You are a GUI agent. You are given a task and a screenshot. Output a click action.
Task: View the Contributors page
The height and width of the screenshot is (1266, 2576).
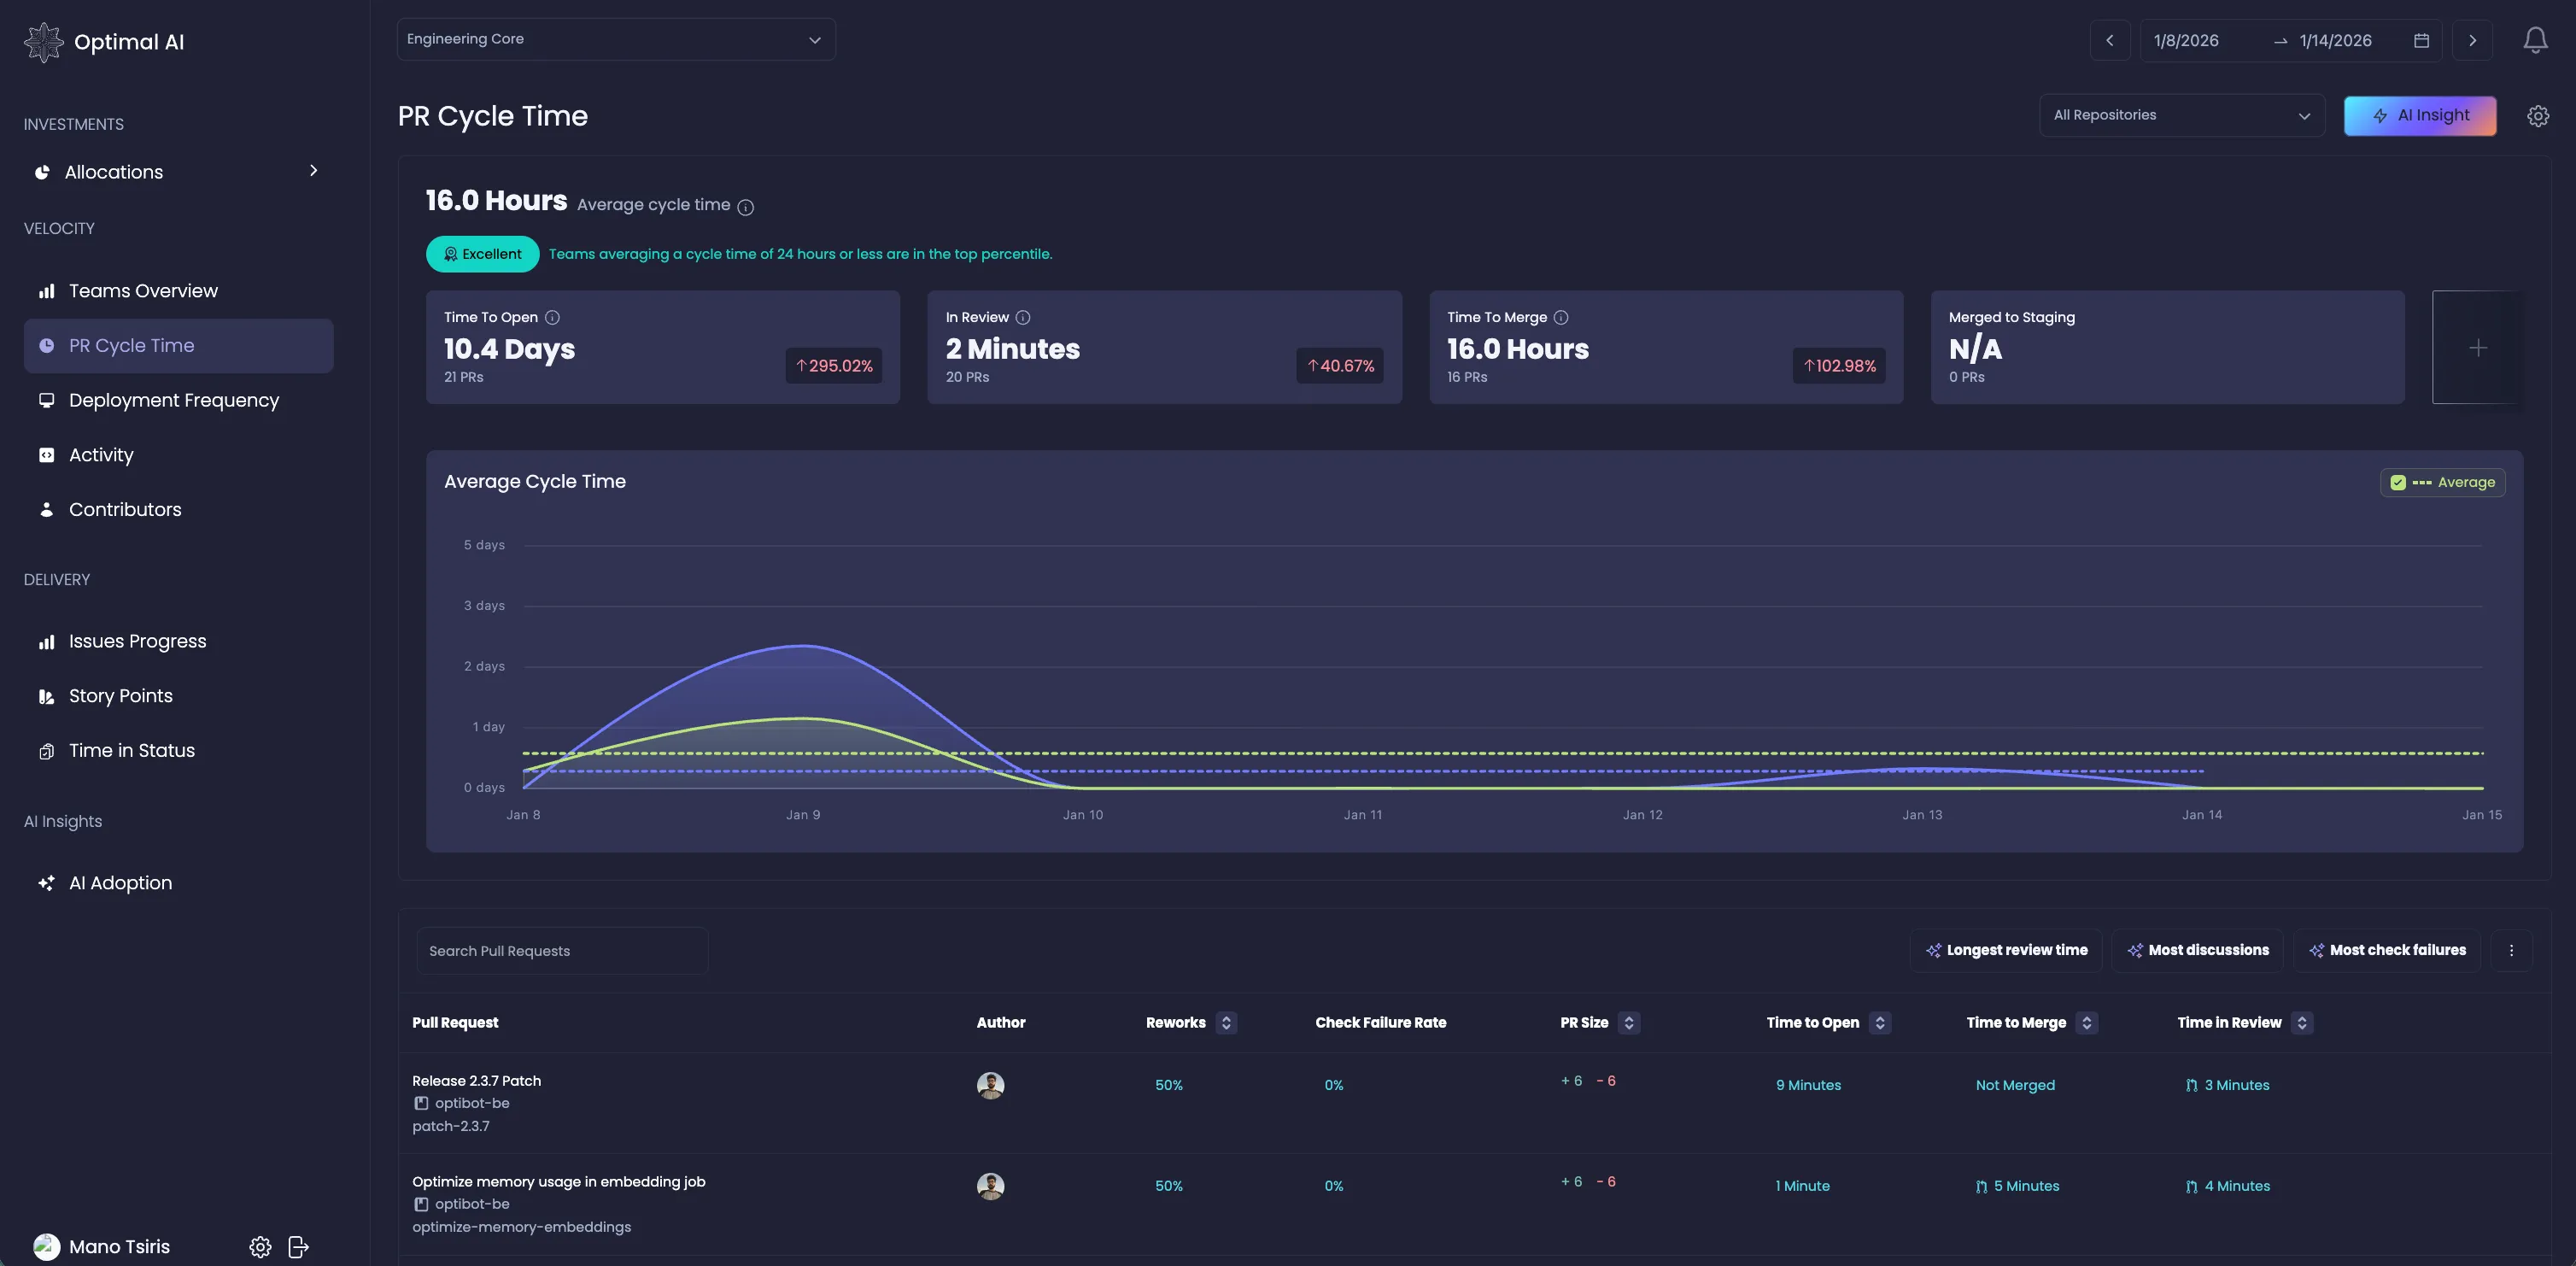[x=124, y=509]
